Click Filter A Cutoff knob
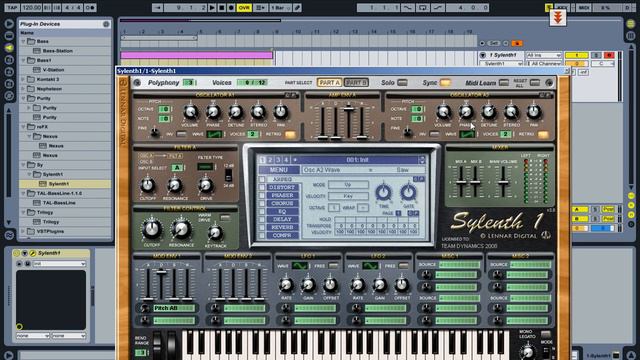 click(147, 185)
